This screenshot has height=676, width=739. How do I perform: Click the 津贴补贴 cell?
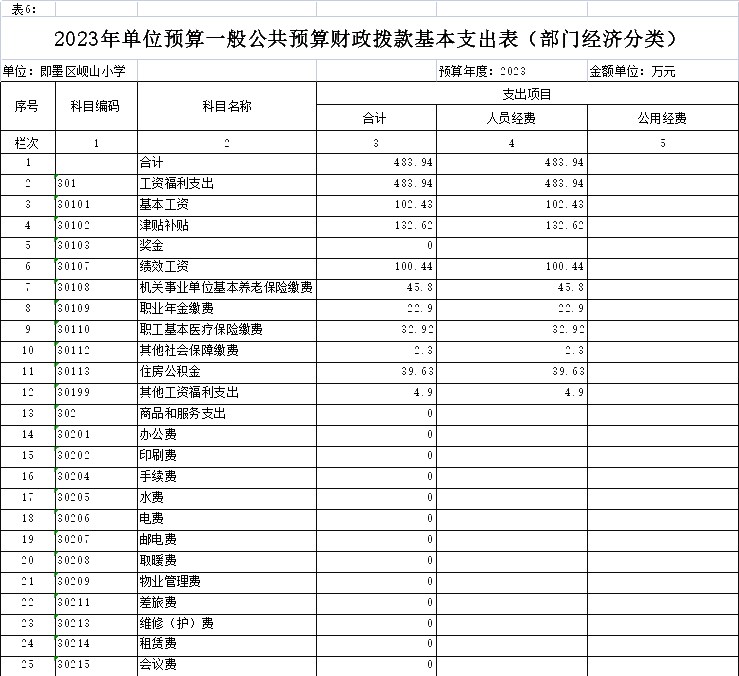tap(226, 226)
